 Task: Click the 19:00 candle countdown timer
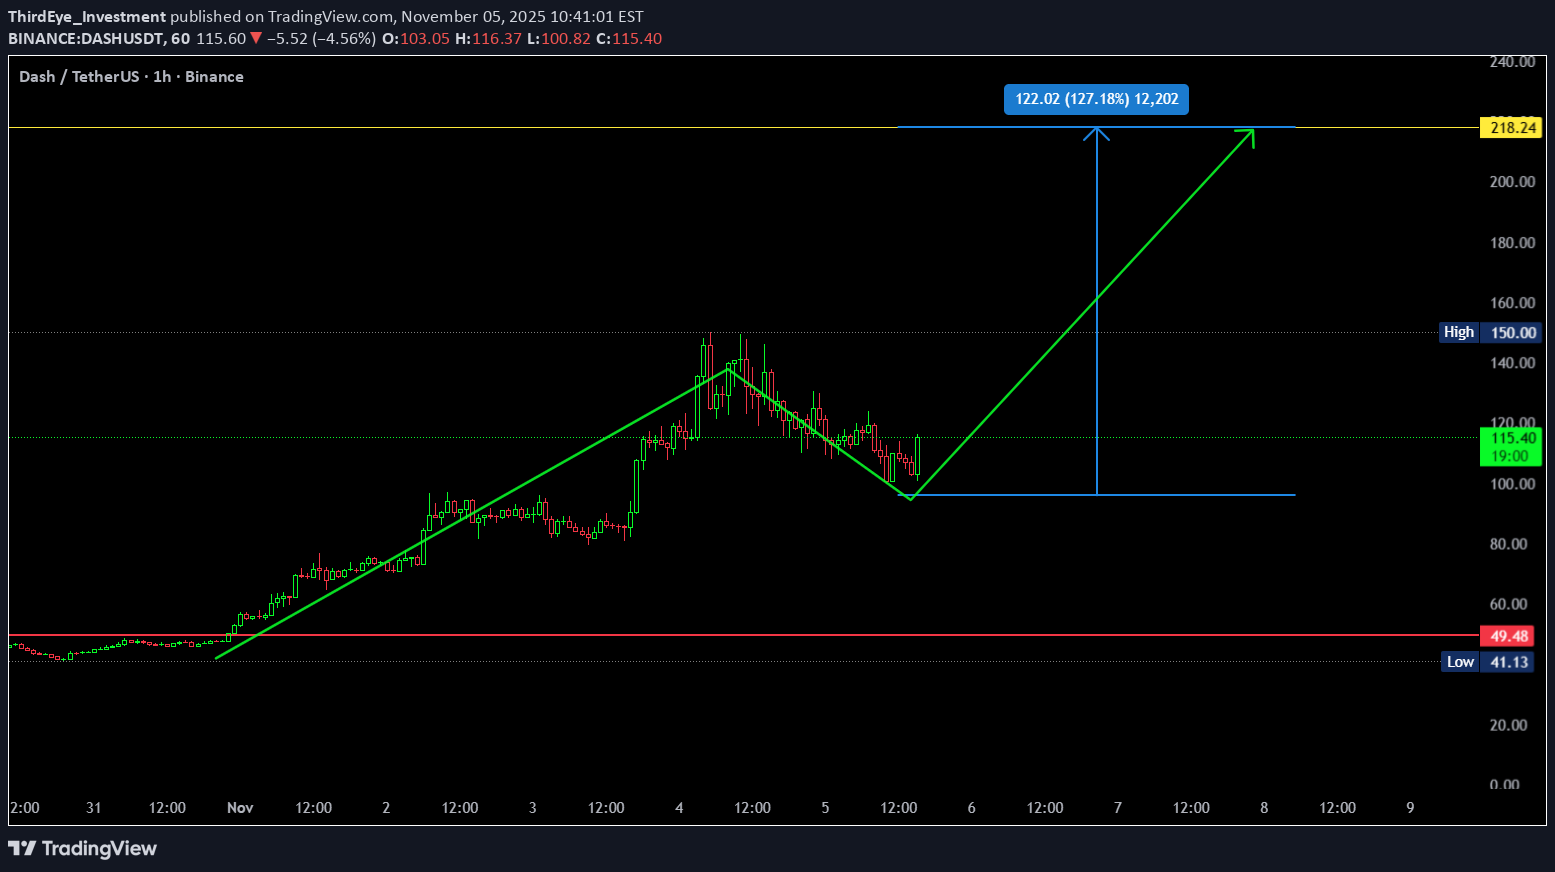point(1510,456)
